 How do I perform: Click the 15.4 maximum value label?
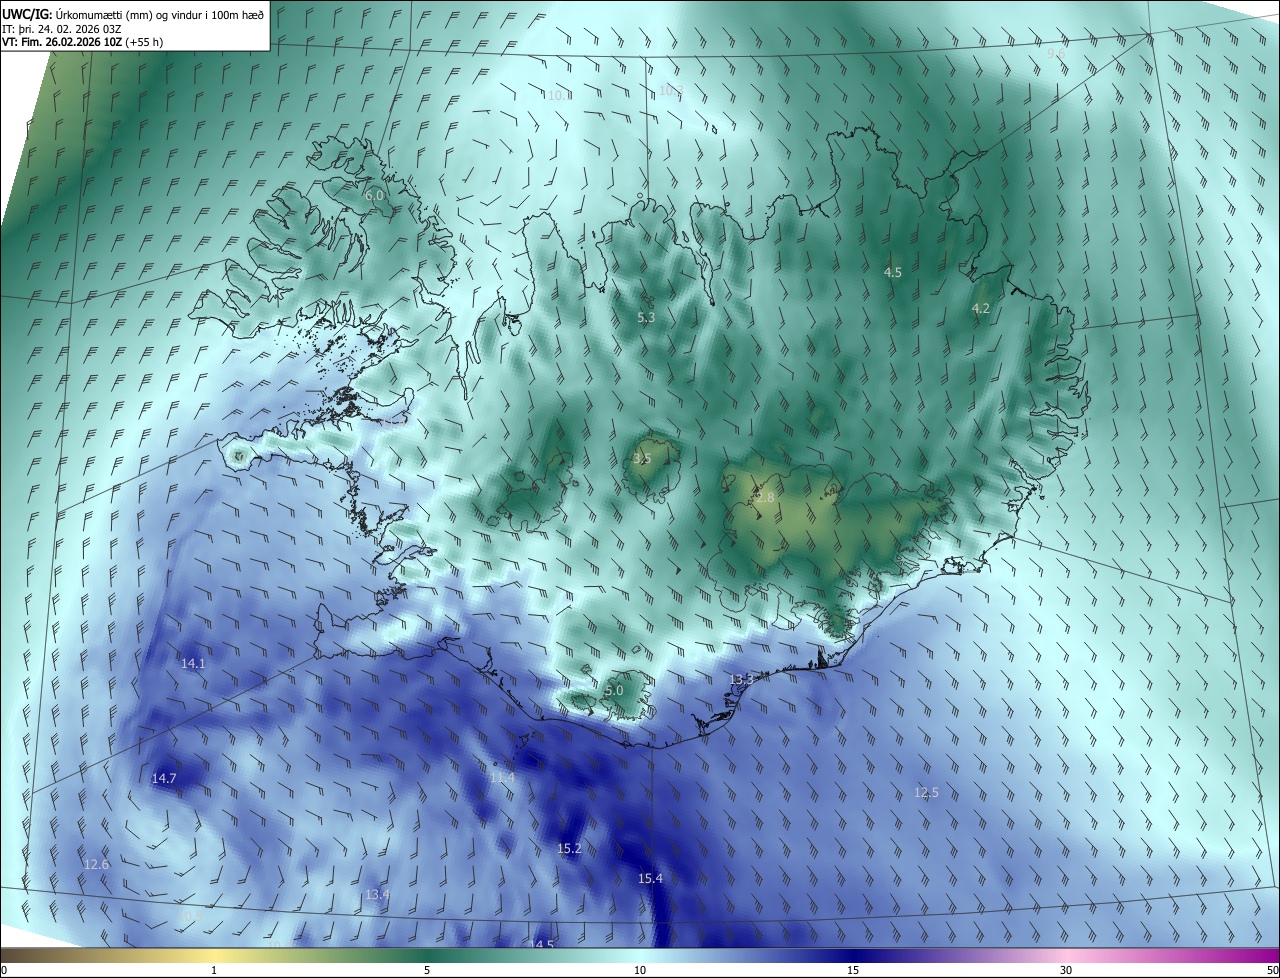(x=650, y=879)
